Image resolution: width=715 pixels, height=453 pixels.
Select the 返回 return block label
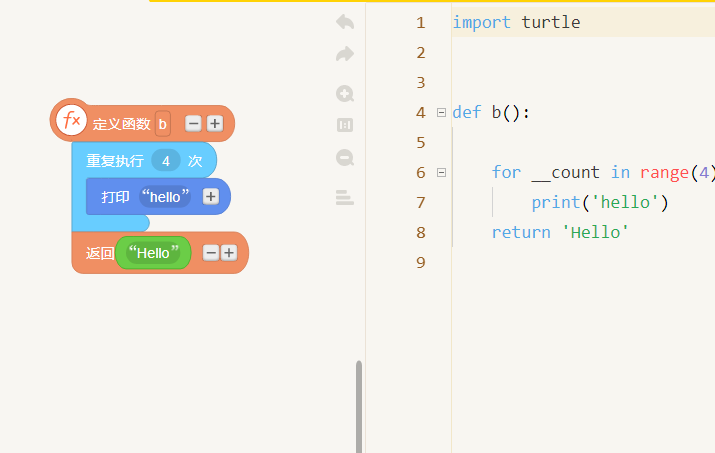(x=100, y=253)
